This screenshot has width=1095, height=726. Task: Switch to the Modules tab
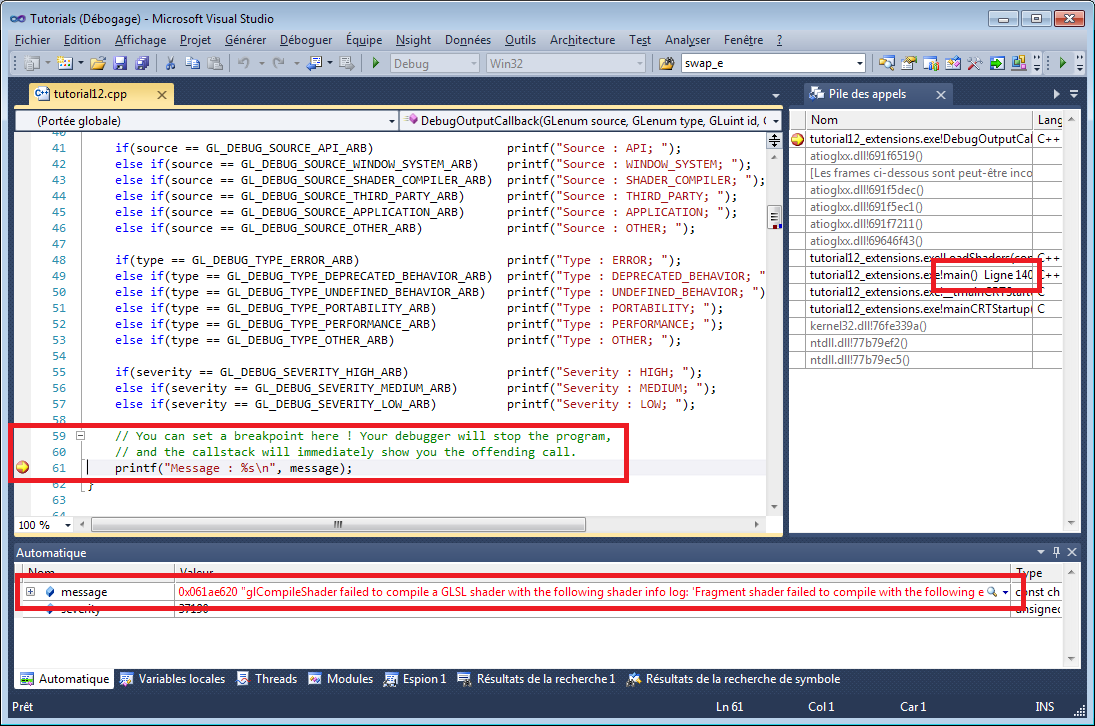click(x=341, y=679)
